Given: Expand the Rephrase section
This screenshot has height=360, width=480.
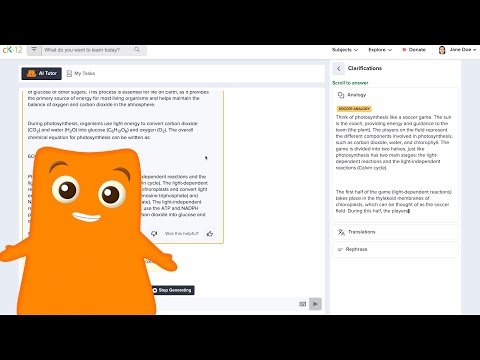Looking at the screenshot, I should (x=395, y=249).
